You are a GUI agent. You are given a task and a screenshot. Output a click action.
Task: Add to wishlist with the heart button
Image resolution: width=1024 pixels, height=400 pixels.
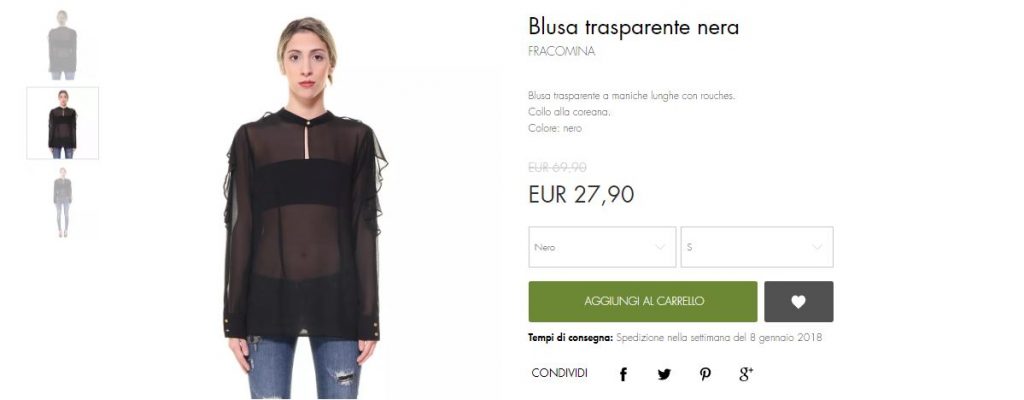(x=799, y=301)
